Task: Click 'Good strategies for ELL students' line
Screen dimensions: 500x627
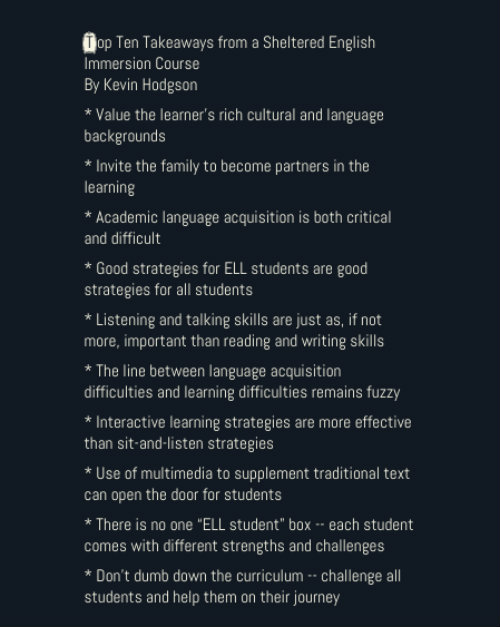Action: coord(226,269)
